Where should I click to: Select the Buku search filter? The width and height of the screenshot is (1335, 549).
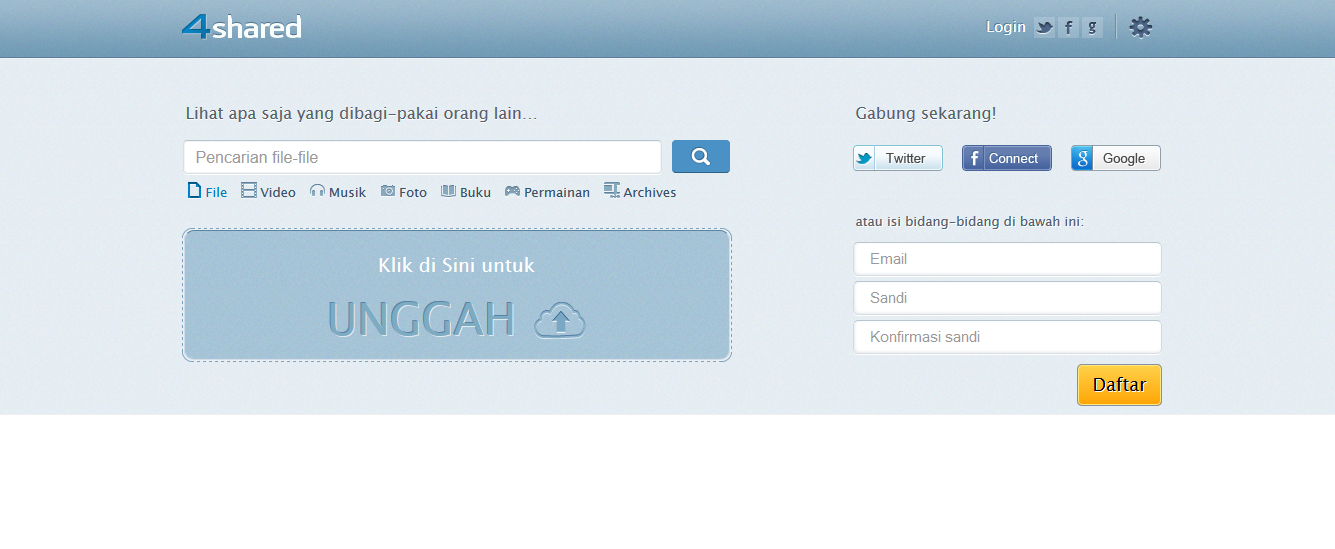[x=466, y=191]
